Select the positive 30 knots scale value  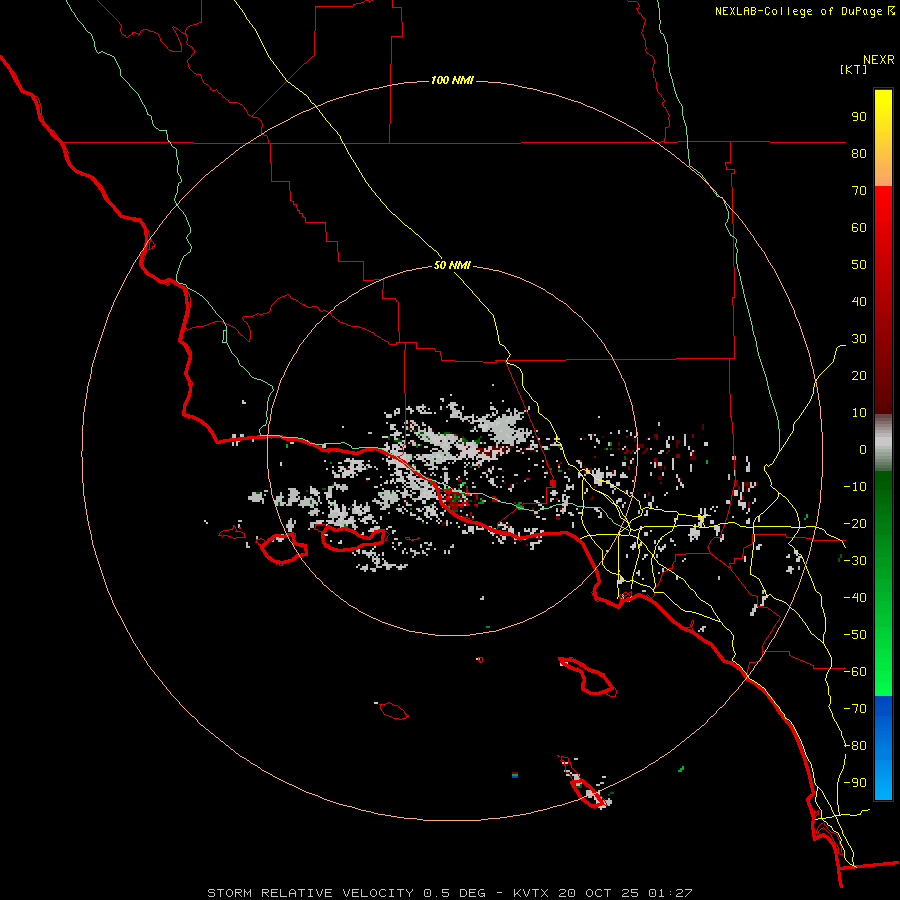(x=859, y=339)
